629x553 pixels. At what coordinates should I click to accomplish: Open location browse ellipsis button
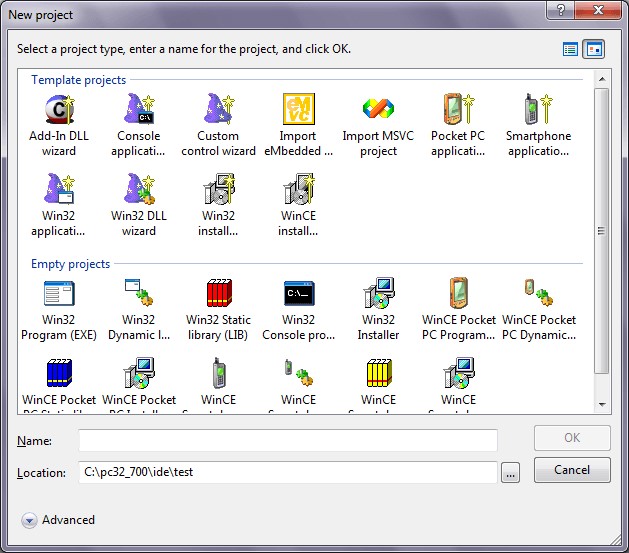click(x=511, y=473)
